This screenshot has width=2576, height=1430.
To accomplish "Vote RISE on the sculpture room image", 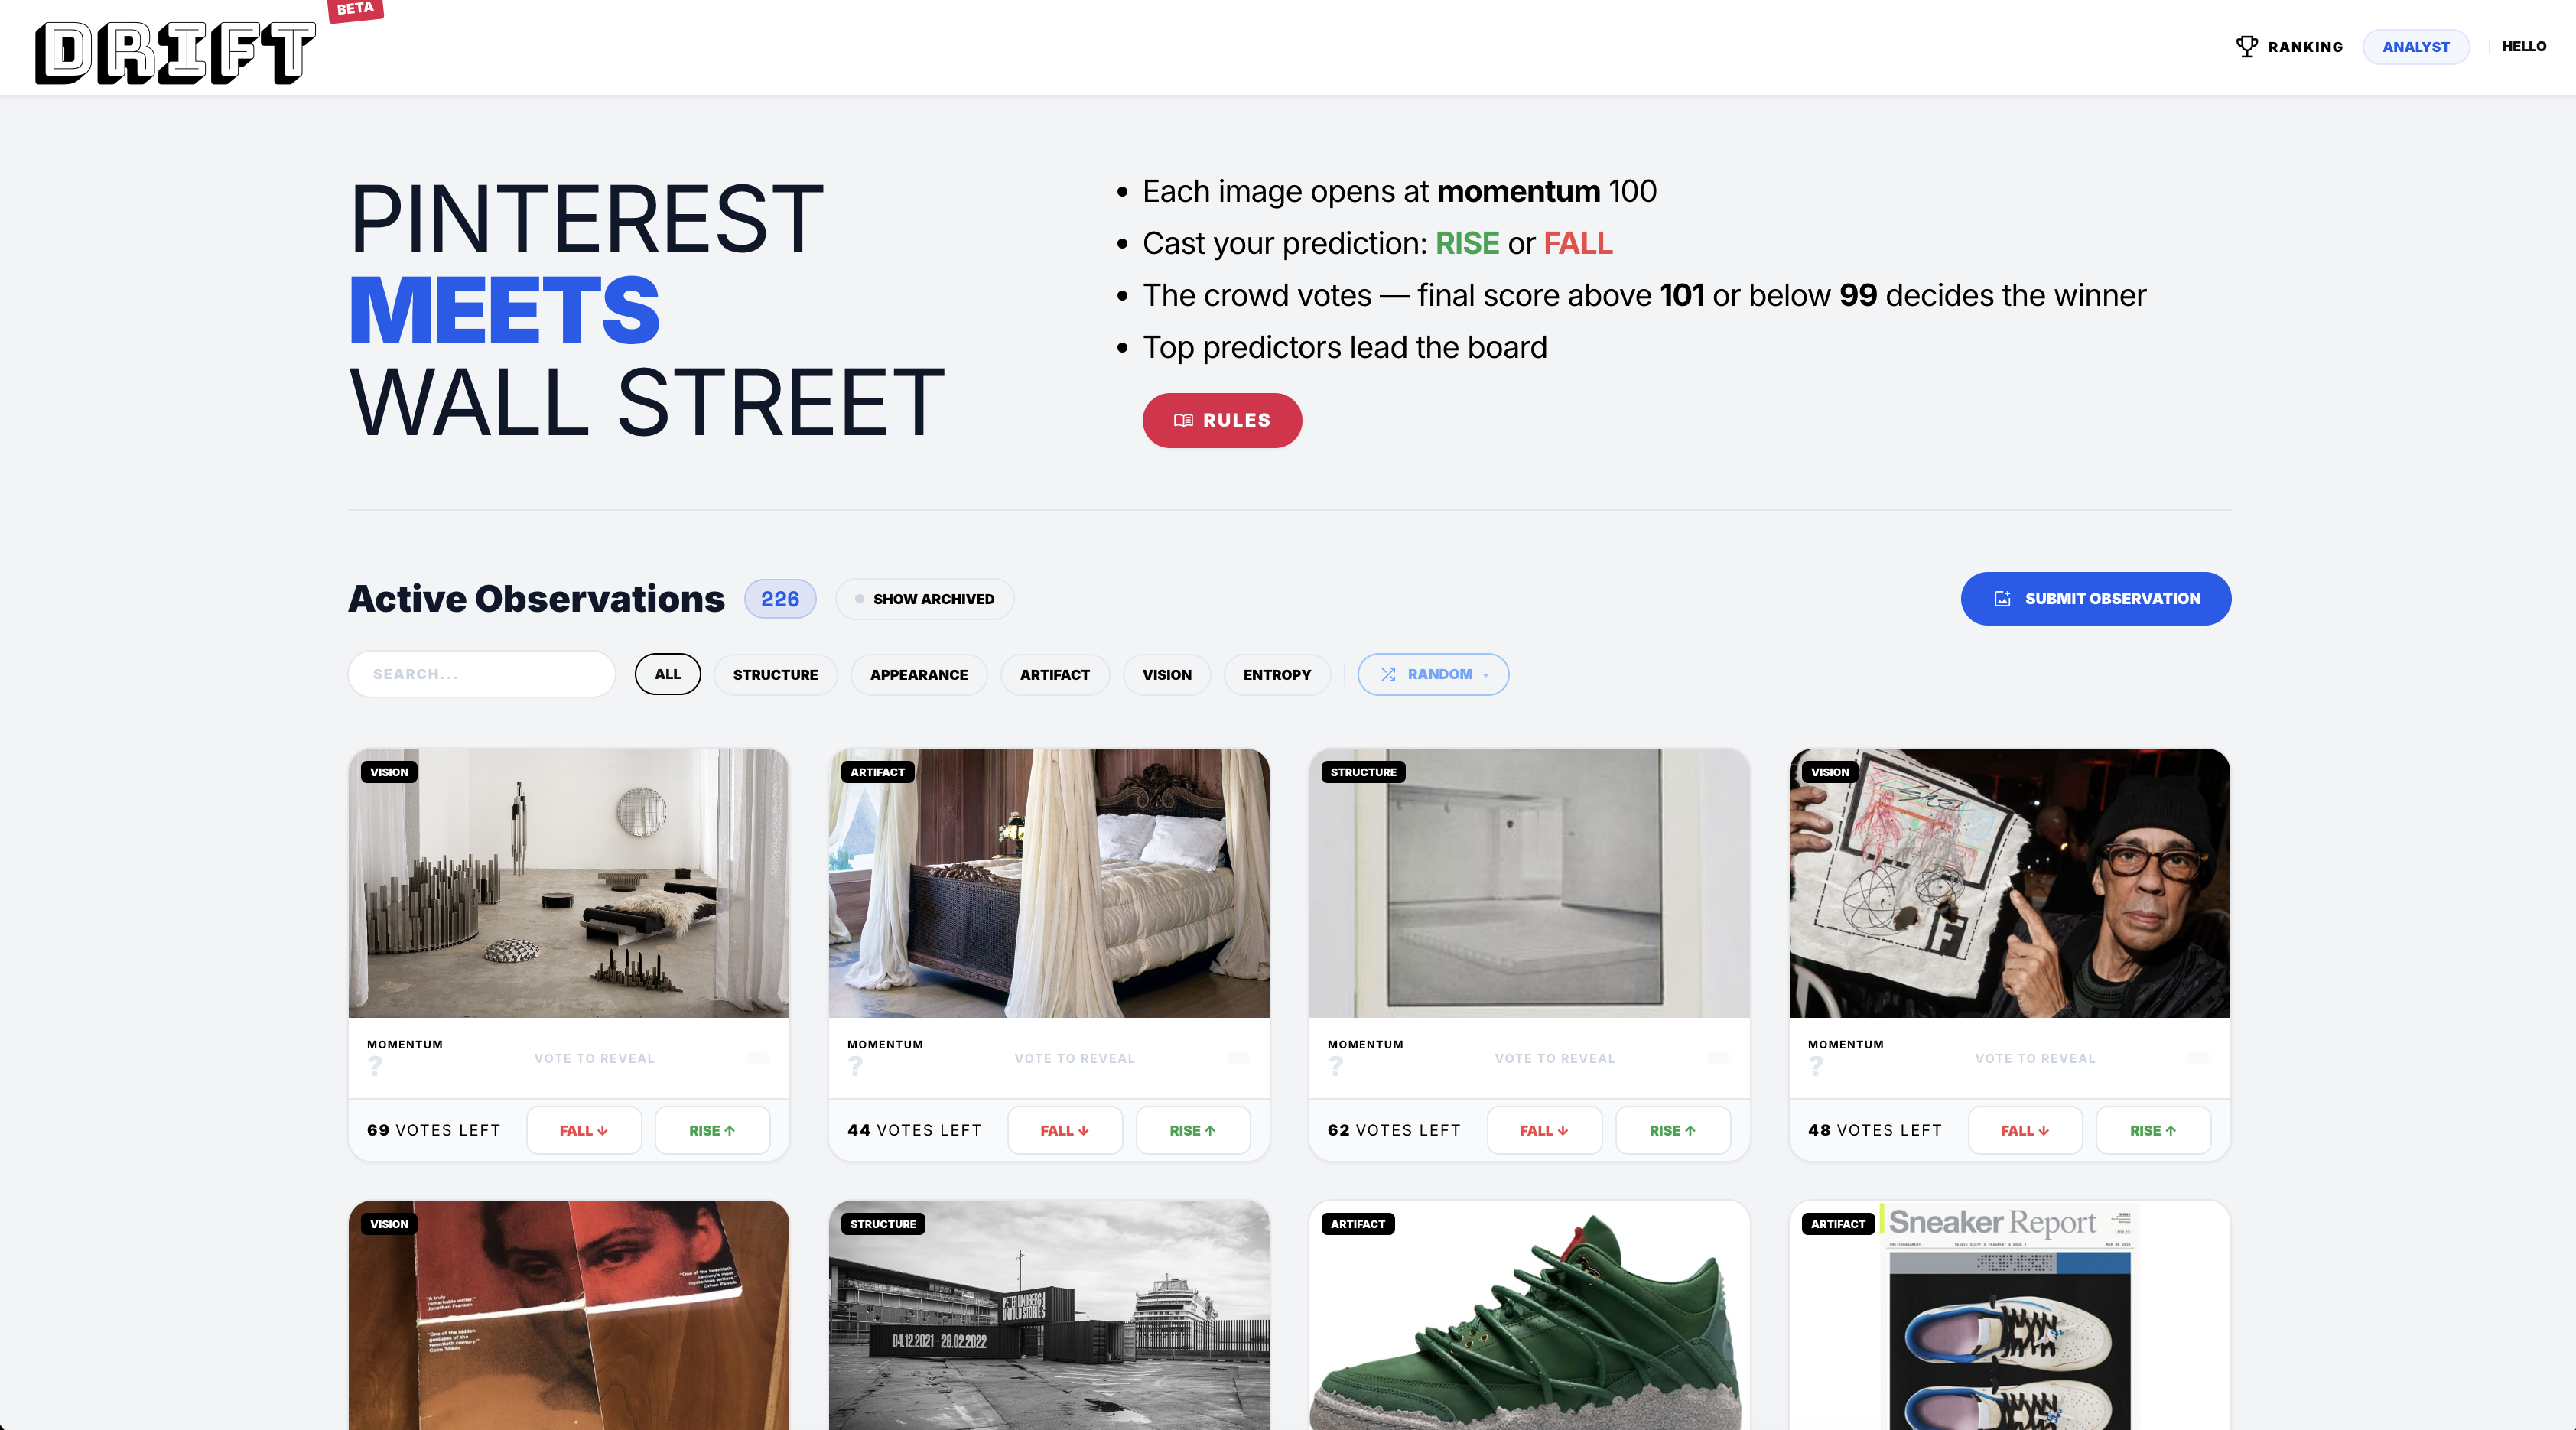I will click(712, 1130).
